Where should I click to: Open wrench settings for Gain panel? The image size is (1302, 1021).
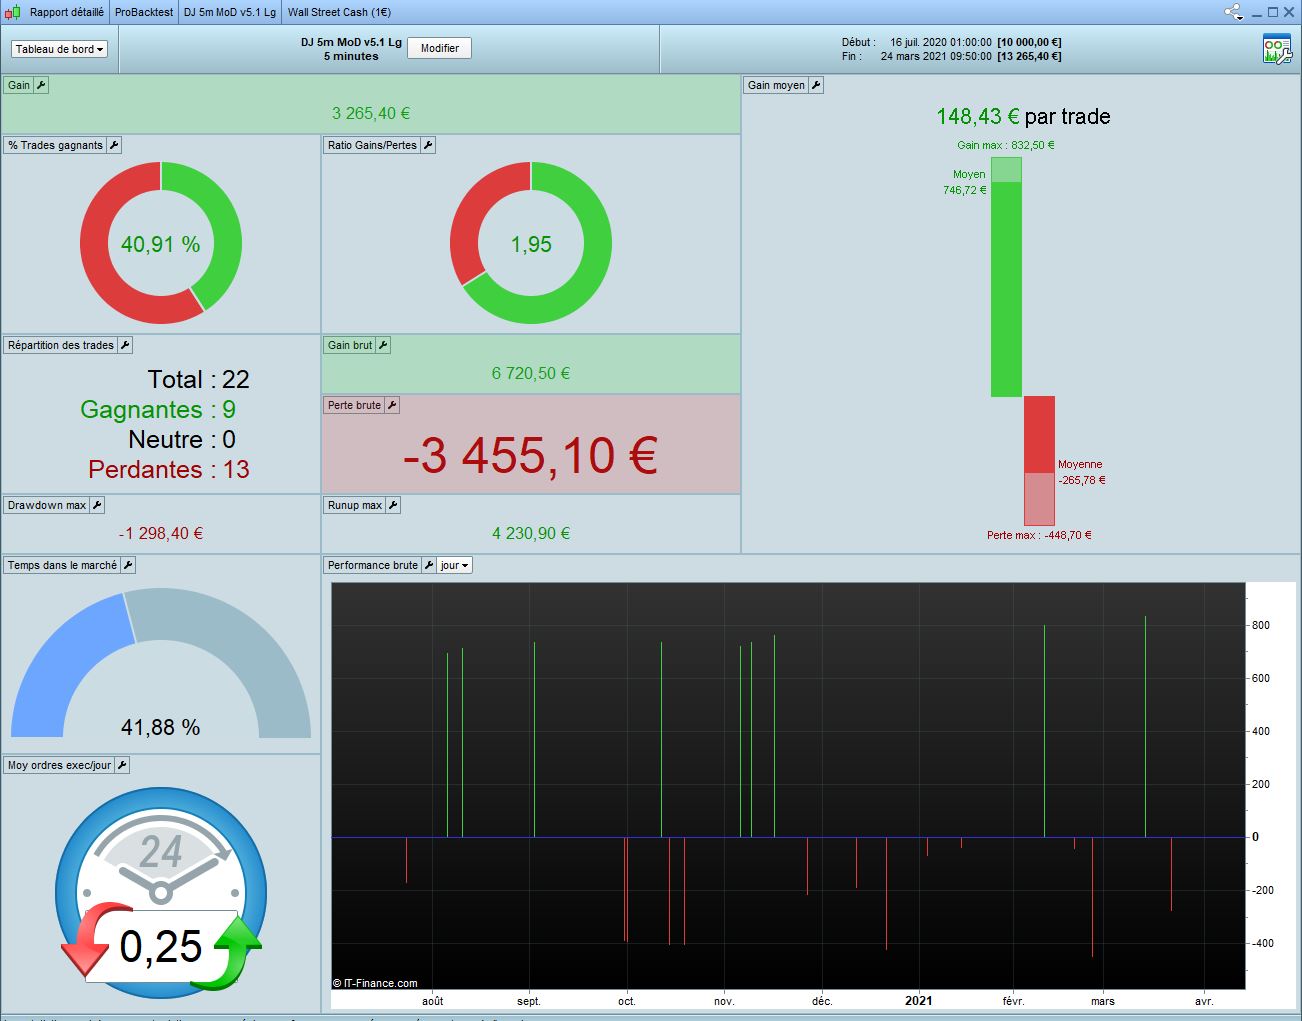(41, 85)
